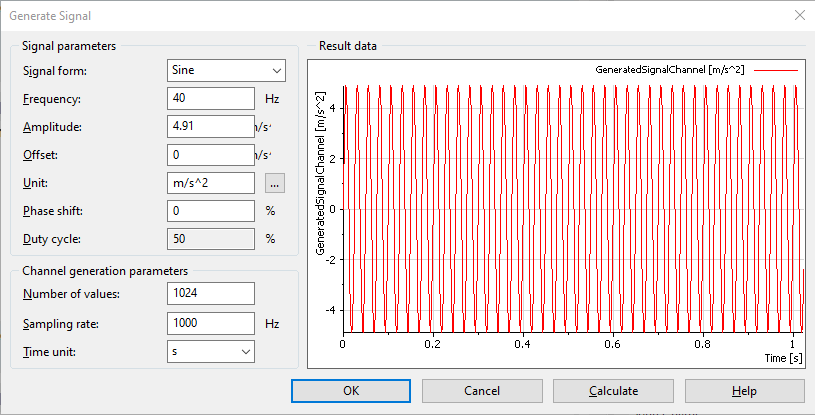Edit the Number of values field
Screen dimensions: 815x415
tap(211, 293)
